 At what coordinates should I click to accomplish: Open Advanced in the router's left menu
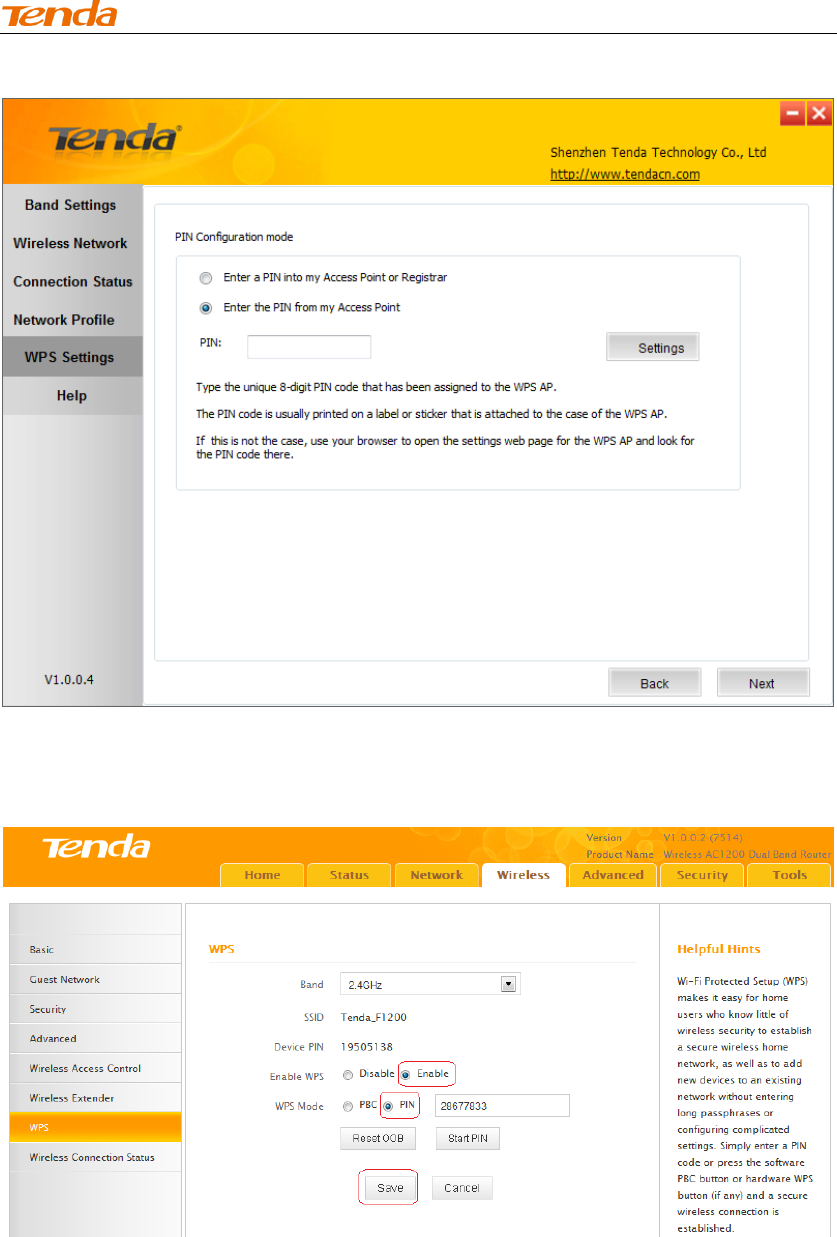[x=95, y=1038]
